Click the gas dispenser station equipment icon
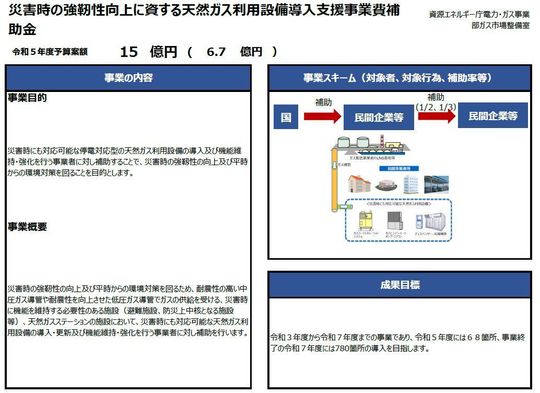 [x=430, y=222]
